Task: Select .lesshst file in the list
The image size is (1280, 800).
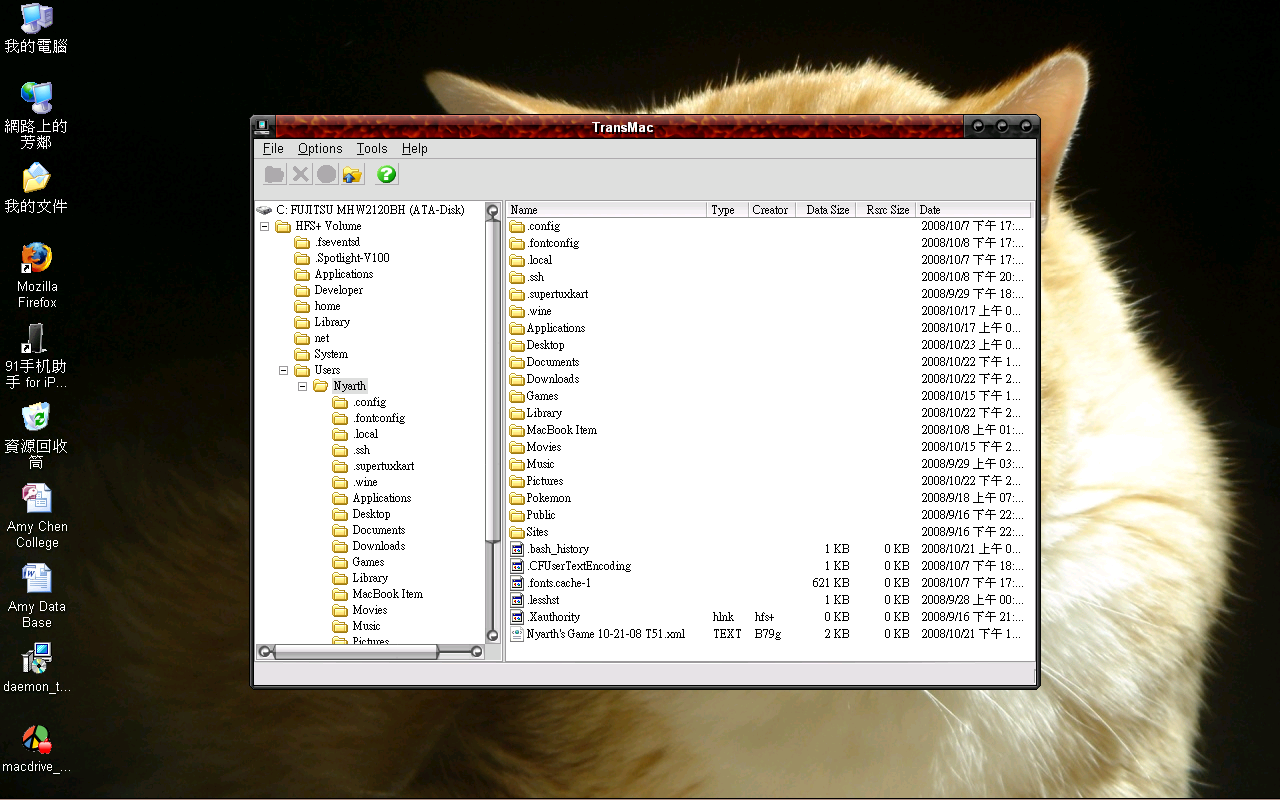Action: 543,600
